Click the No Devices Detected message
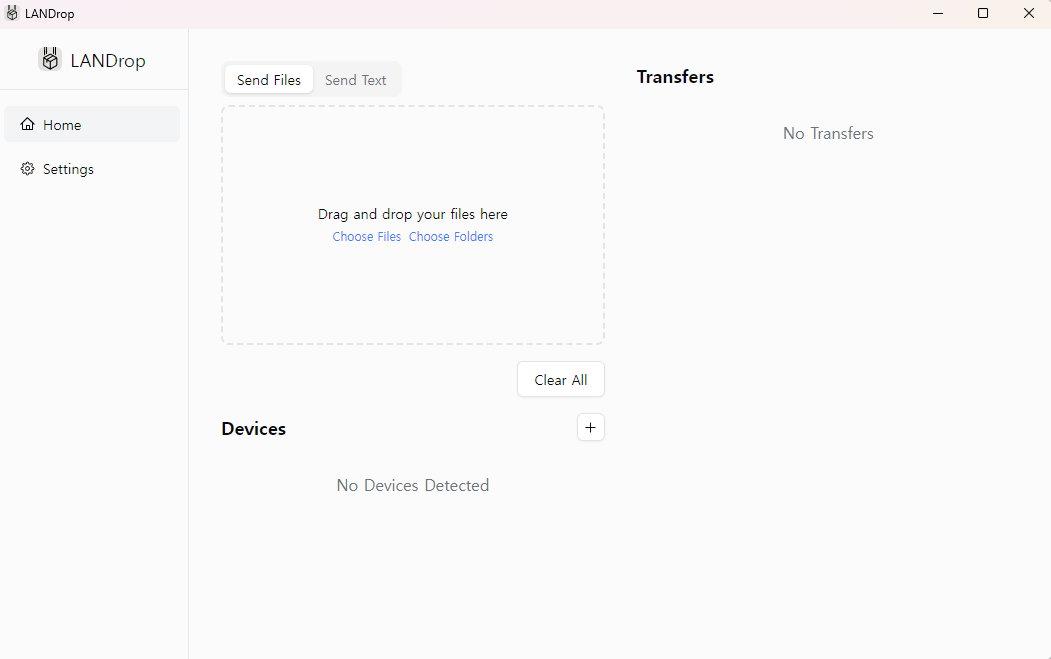 coord(413,485)
